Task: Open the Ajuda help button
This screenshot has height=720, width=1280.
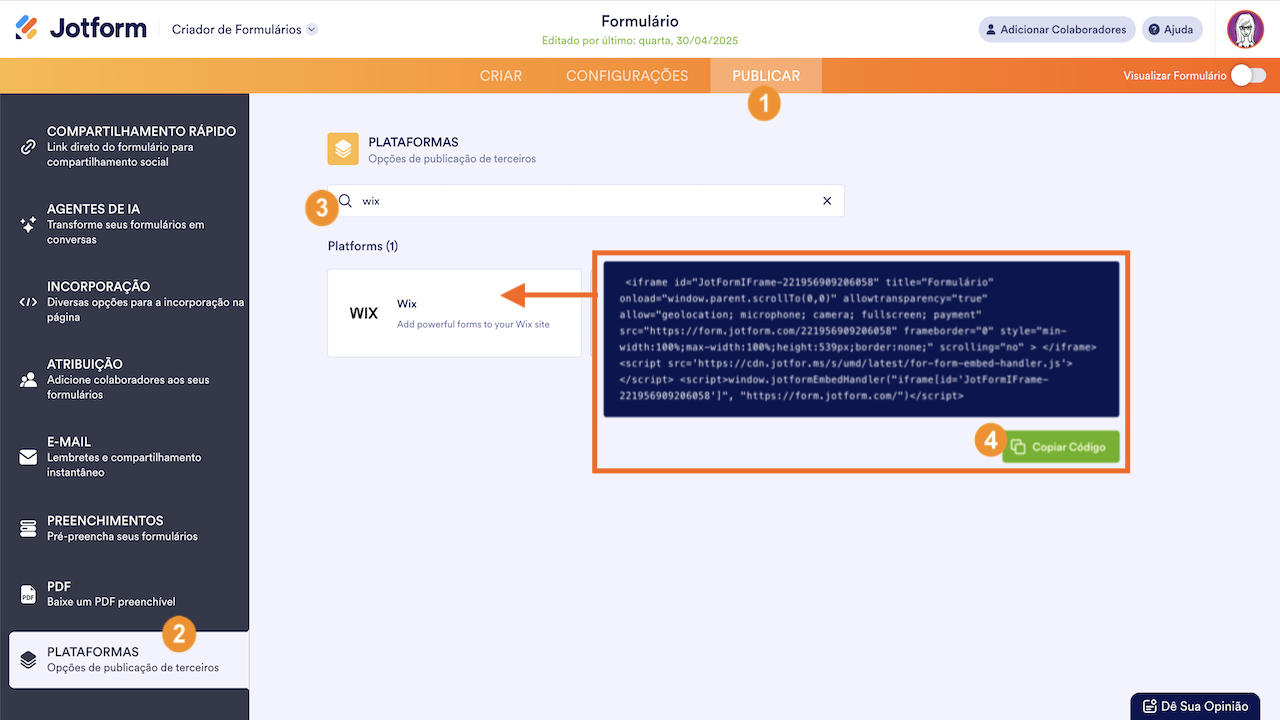Action: click(x=1170, y=30)
